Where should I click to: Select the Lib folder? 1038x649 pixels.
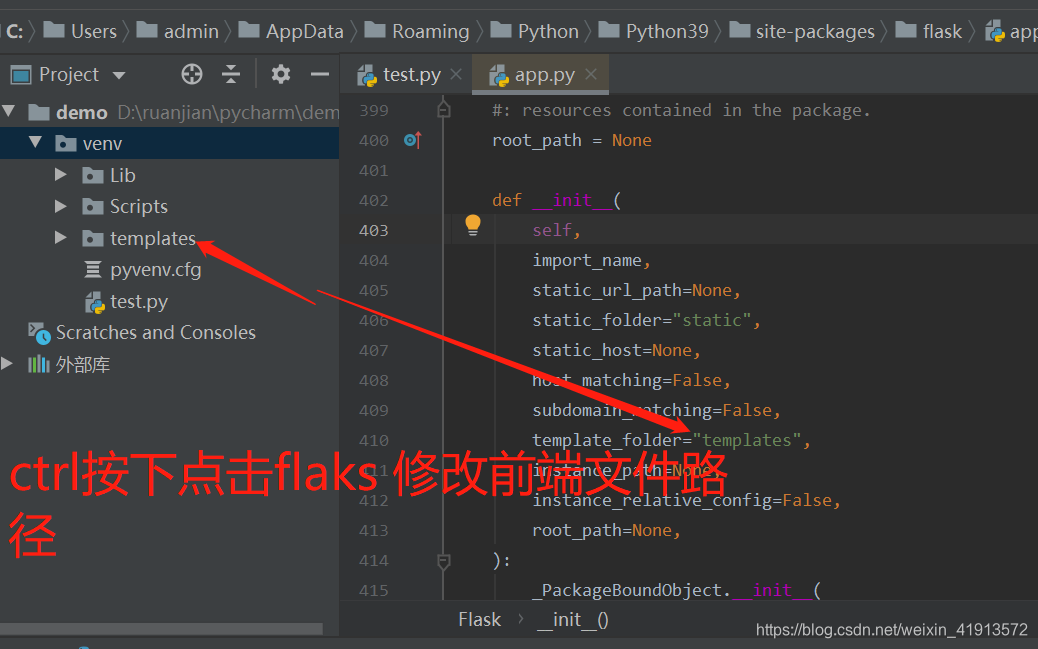coord(122,175)
